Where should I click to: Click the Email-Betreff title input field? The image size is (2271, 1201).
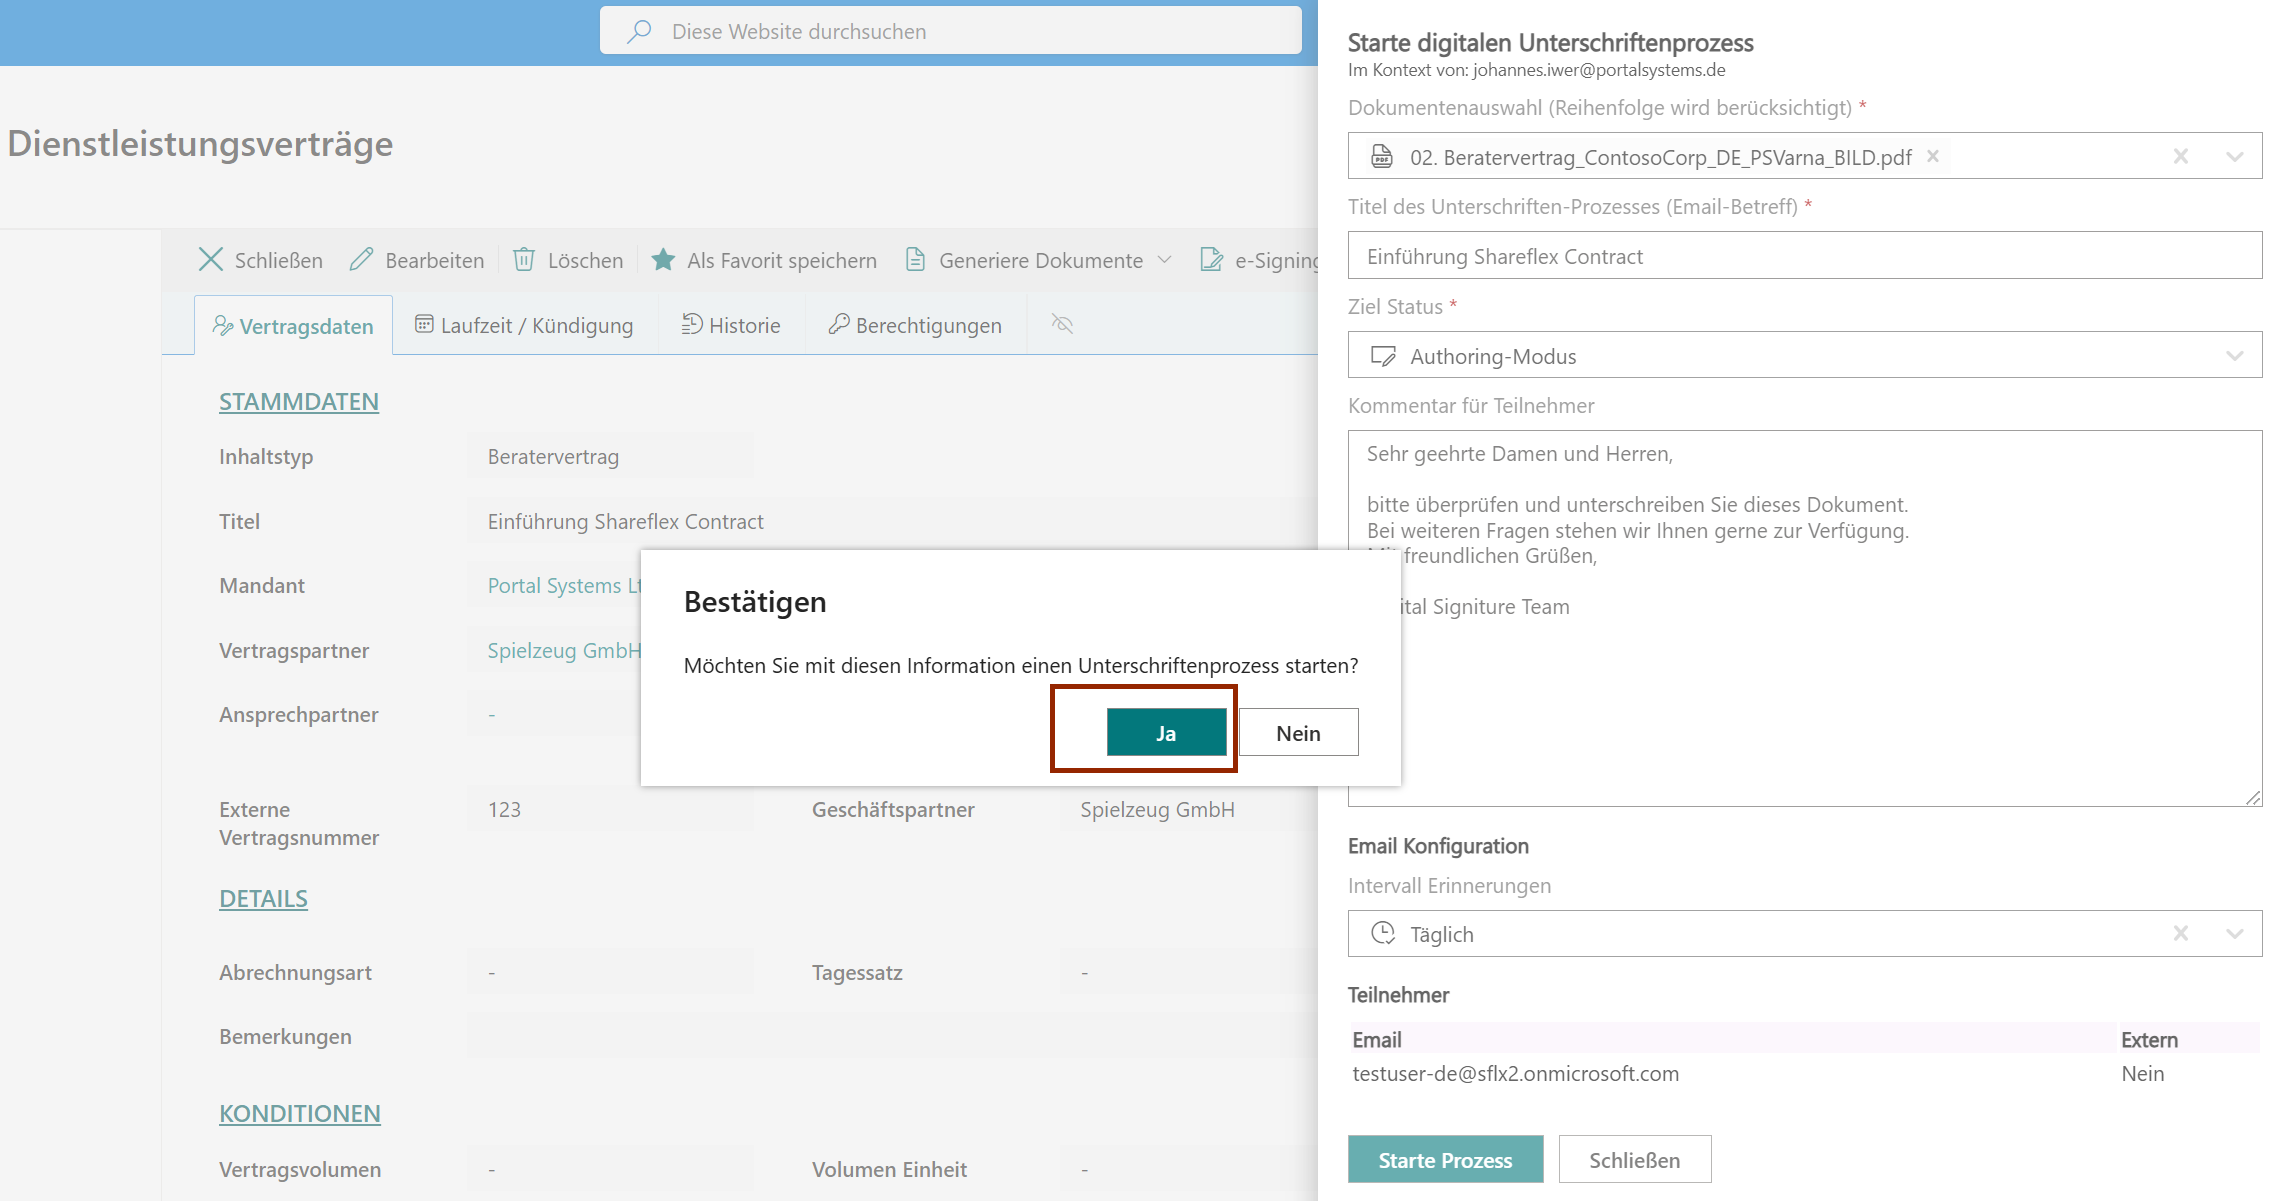pos(1804,256)
